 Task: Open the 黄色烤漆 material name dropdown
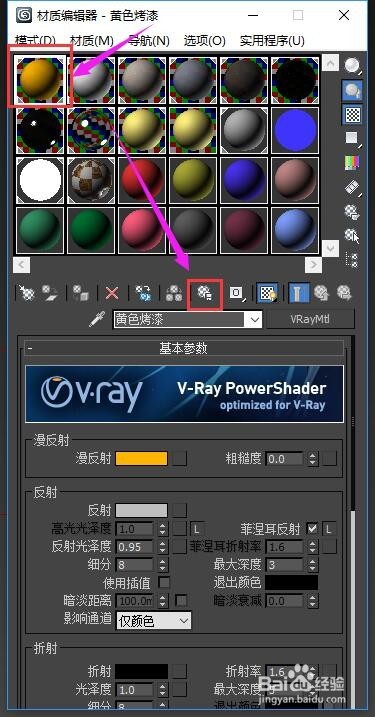click(x=253, y=320)
